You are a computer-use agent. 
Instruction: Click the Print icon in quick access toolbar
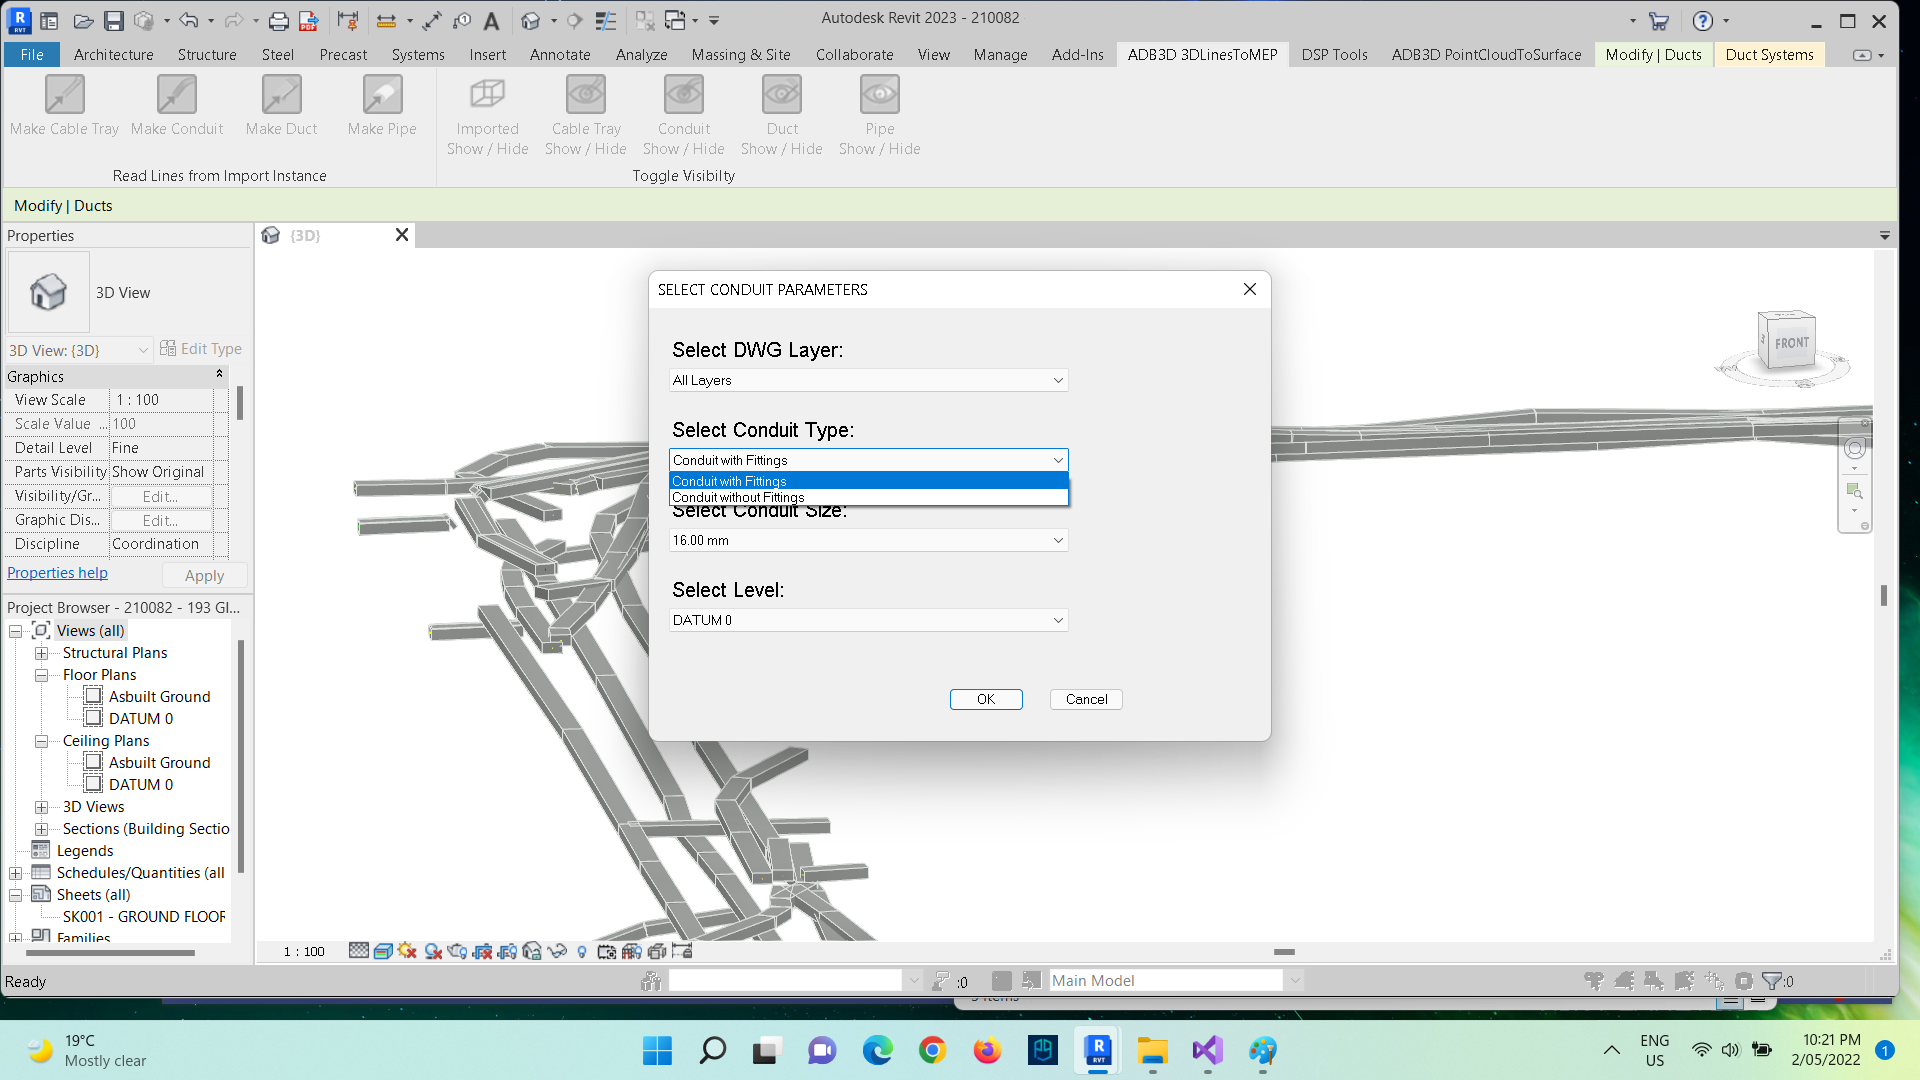[x=279, y=20]
